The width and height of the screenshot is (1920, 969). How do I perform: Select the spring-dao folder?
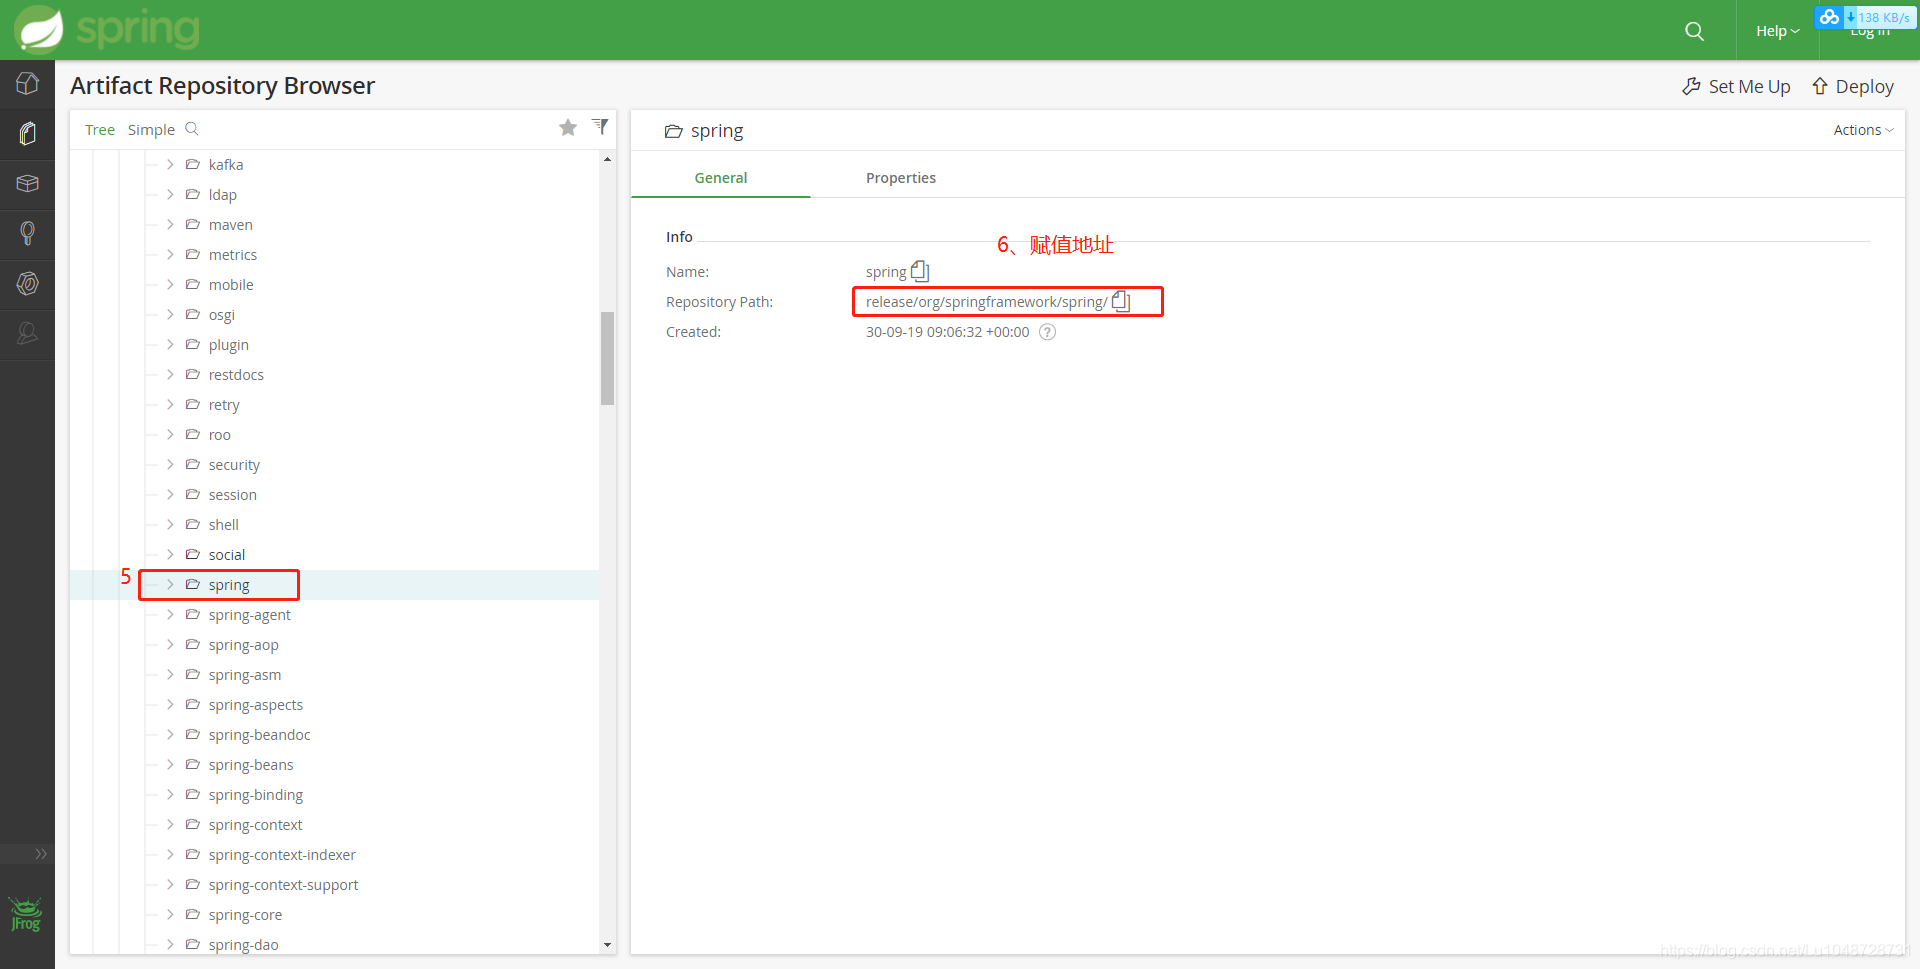coord(243,944)
